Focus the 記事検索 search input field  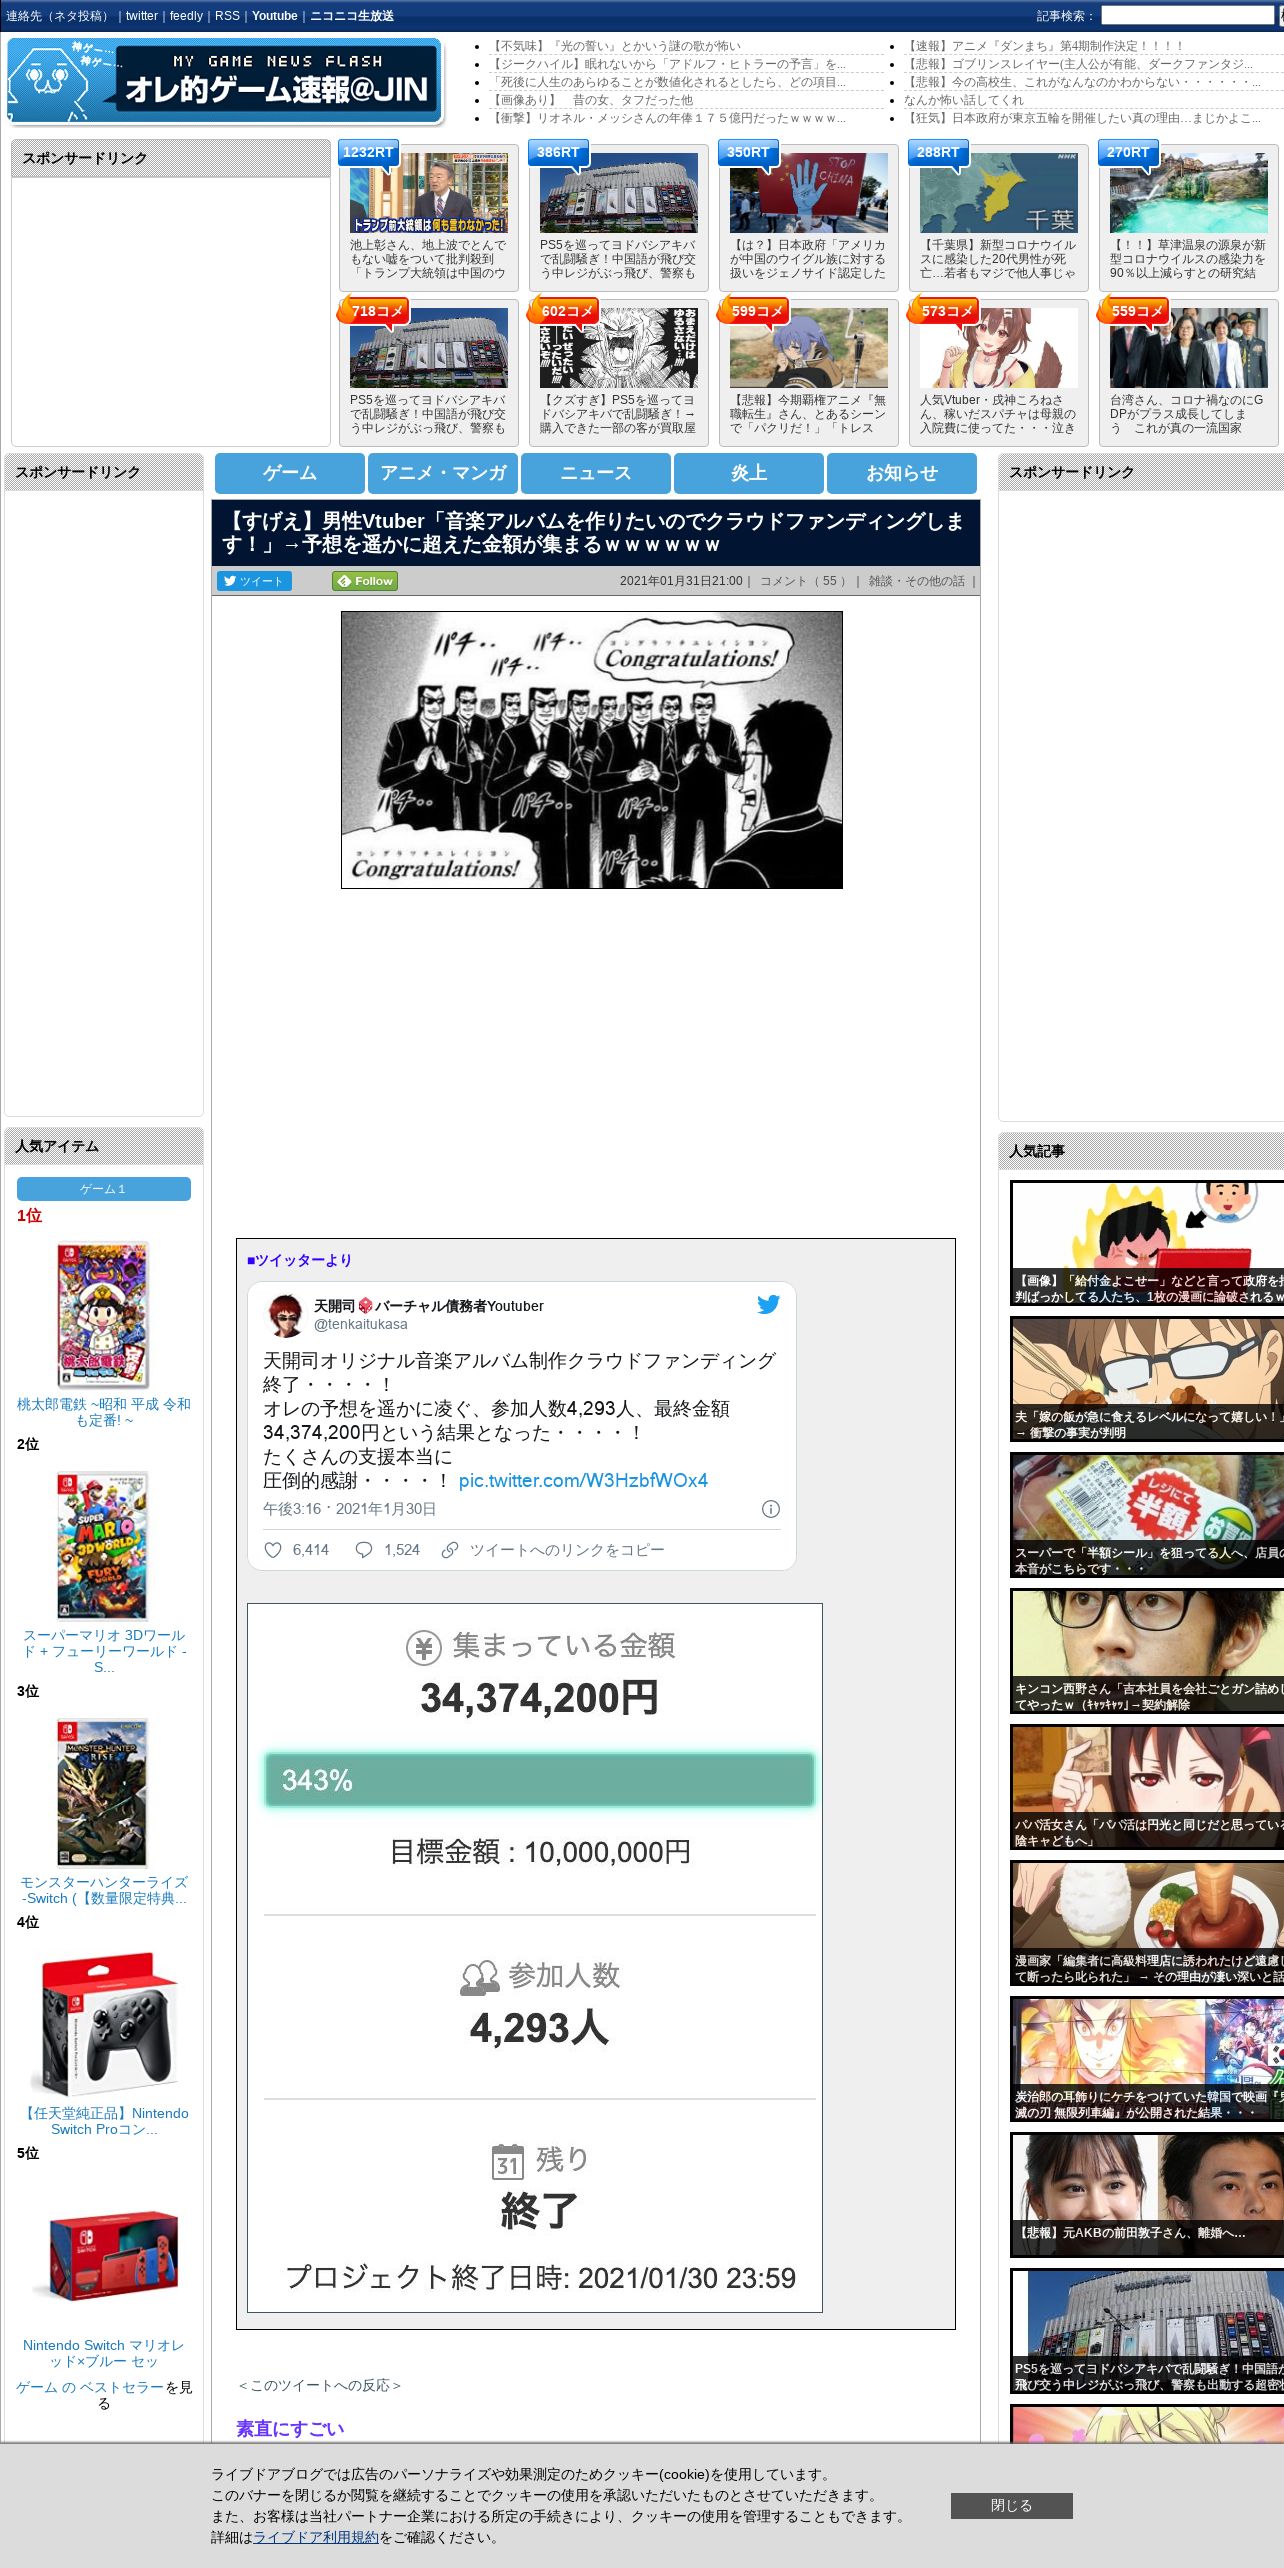(1187, 16)
